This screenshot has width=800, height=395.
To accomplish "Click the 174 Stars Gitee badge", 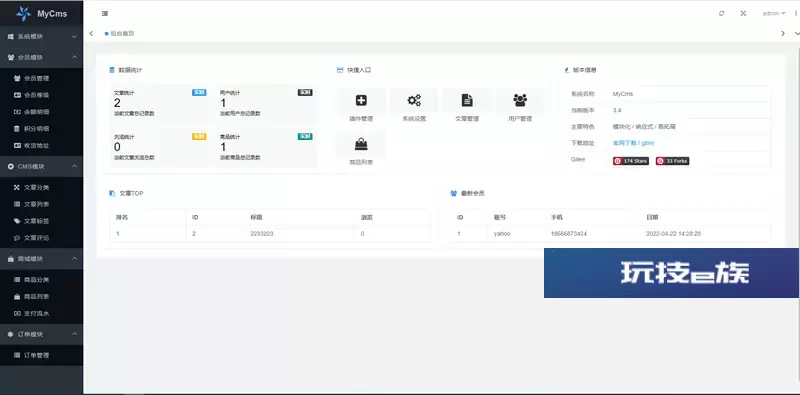I will click(631, 161).
